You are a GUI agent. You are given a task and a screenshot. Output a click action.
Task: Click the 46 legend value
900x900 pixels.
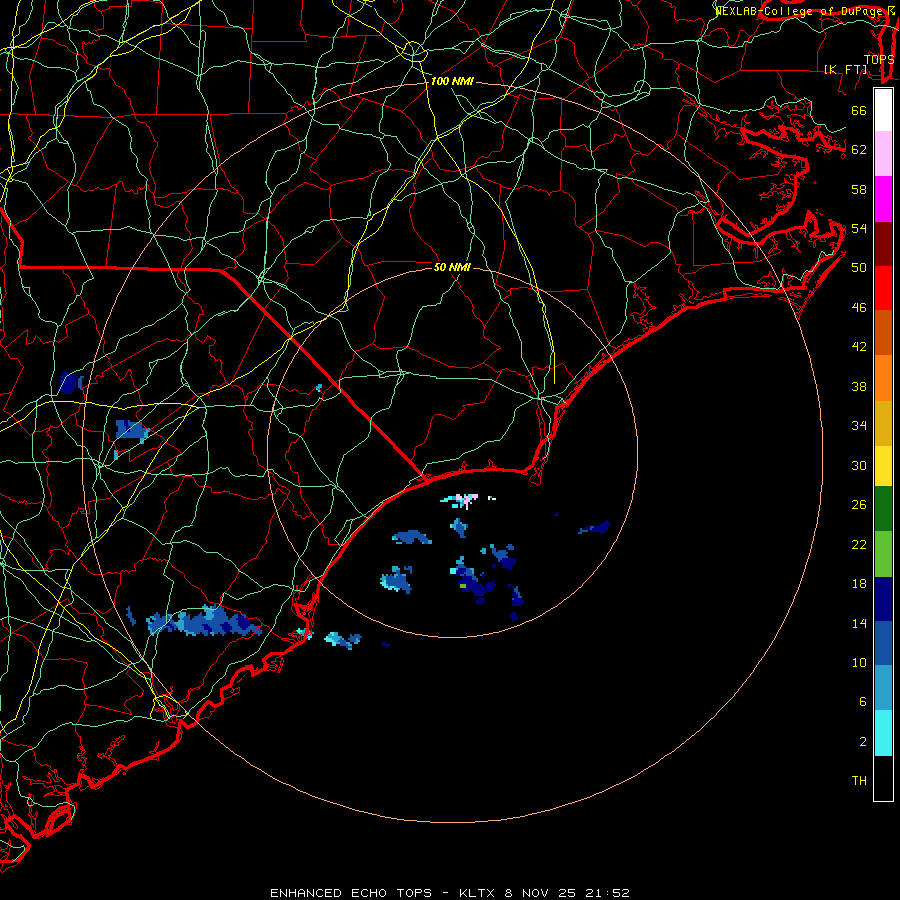pyautogui.click(x=859, y=307)
